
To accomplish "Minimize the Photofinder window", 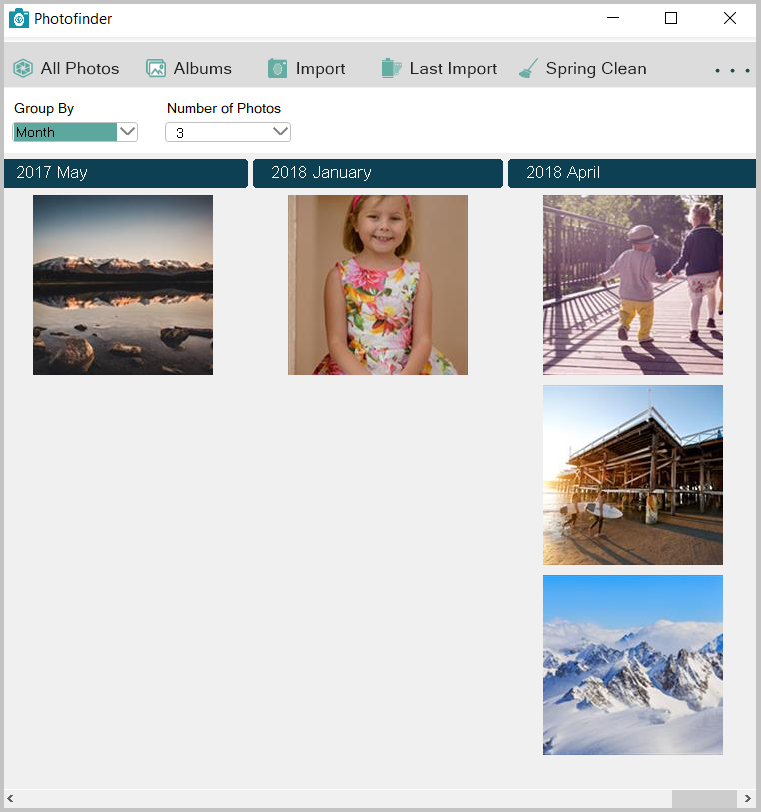I will (613, 18).
